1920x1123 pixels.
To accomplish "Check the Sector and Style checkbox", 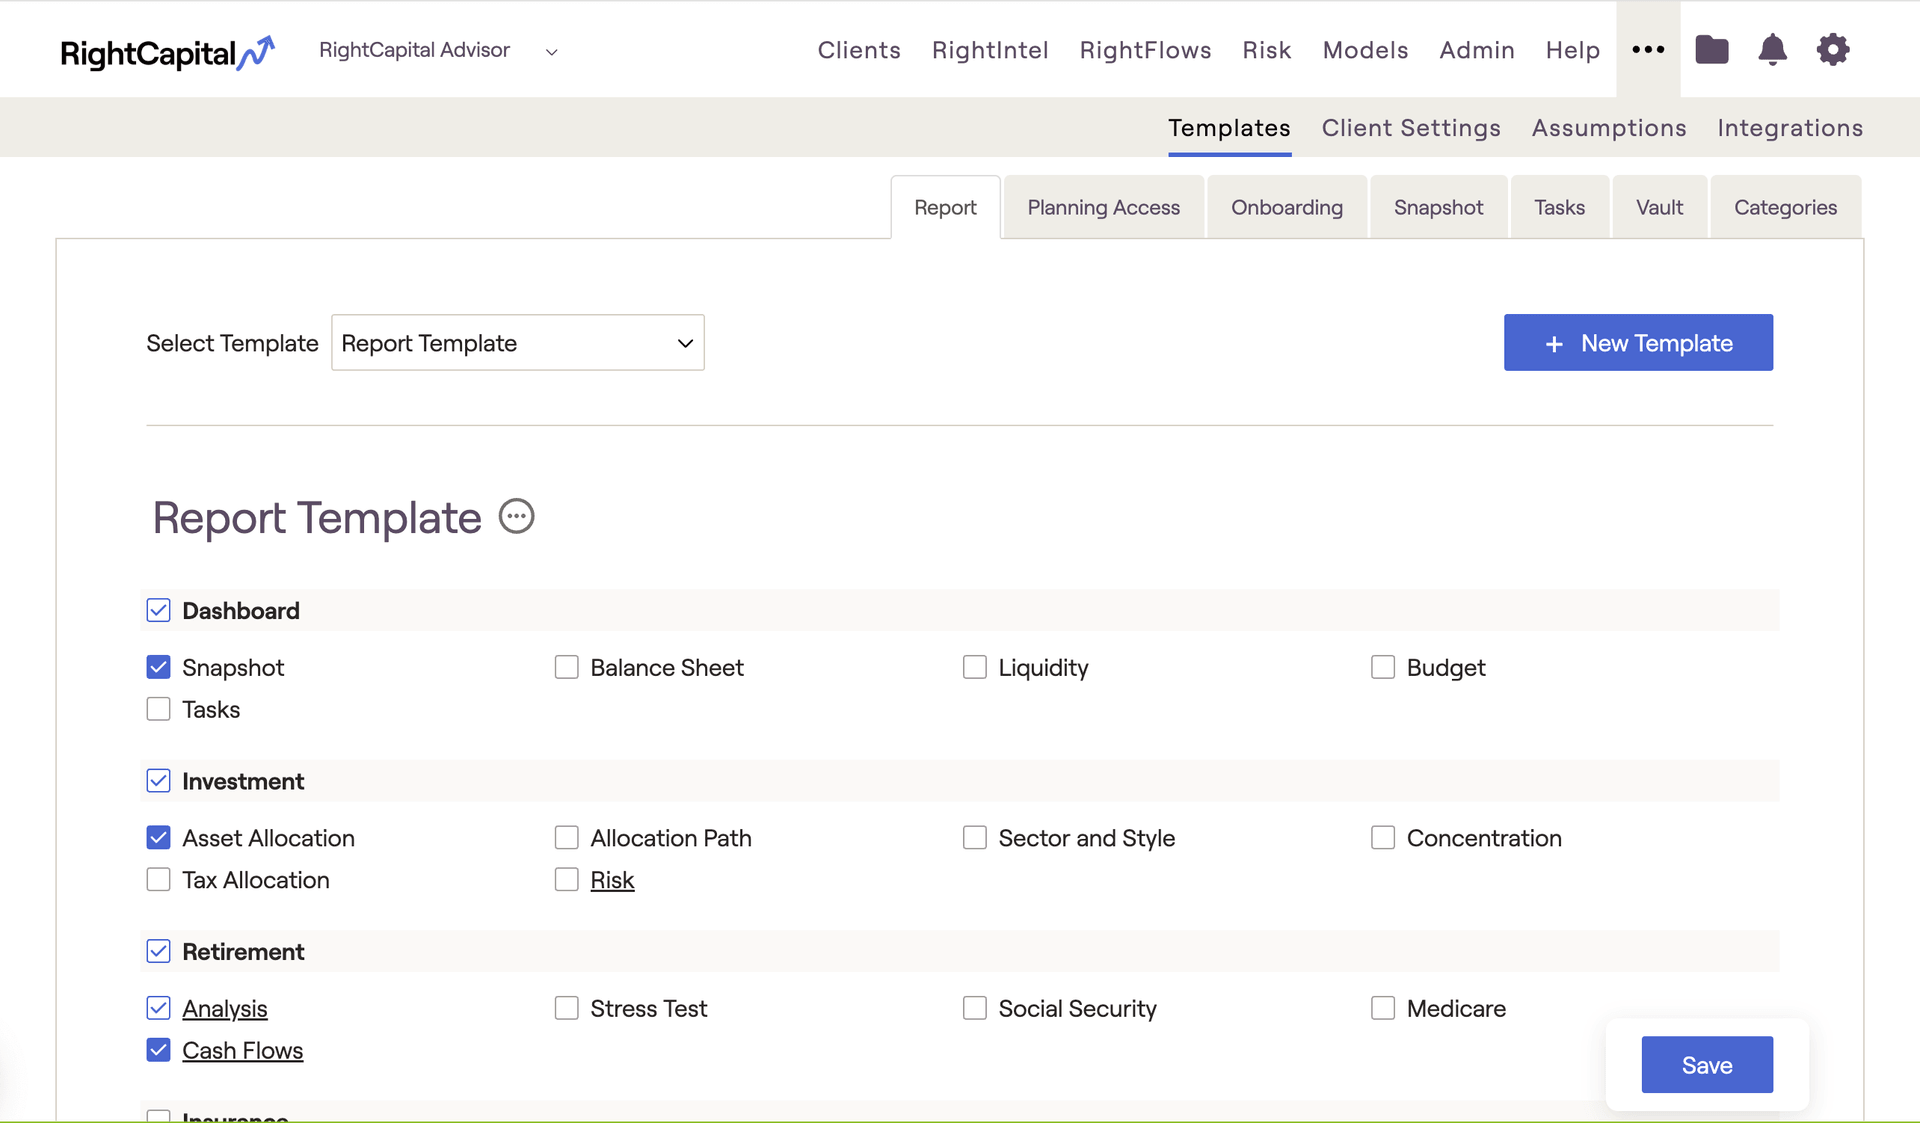I will point(974,838).
